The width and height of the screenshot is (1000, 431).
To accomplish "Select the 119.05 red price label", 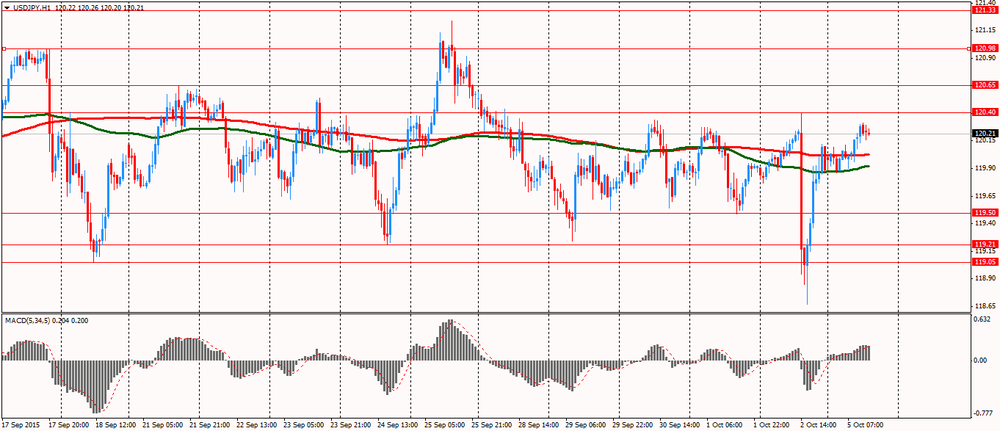I will [984, 262].
